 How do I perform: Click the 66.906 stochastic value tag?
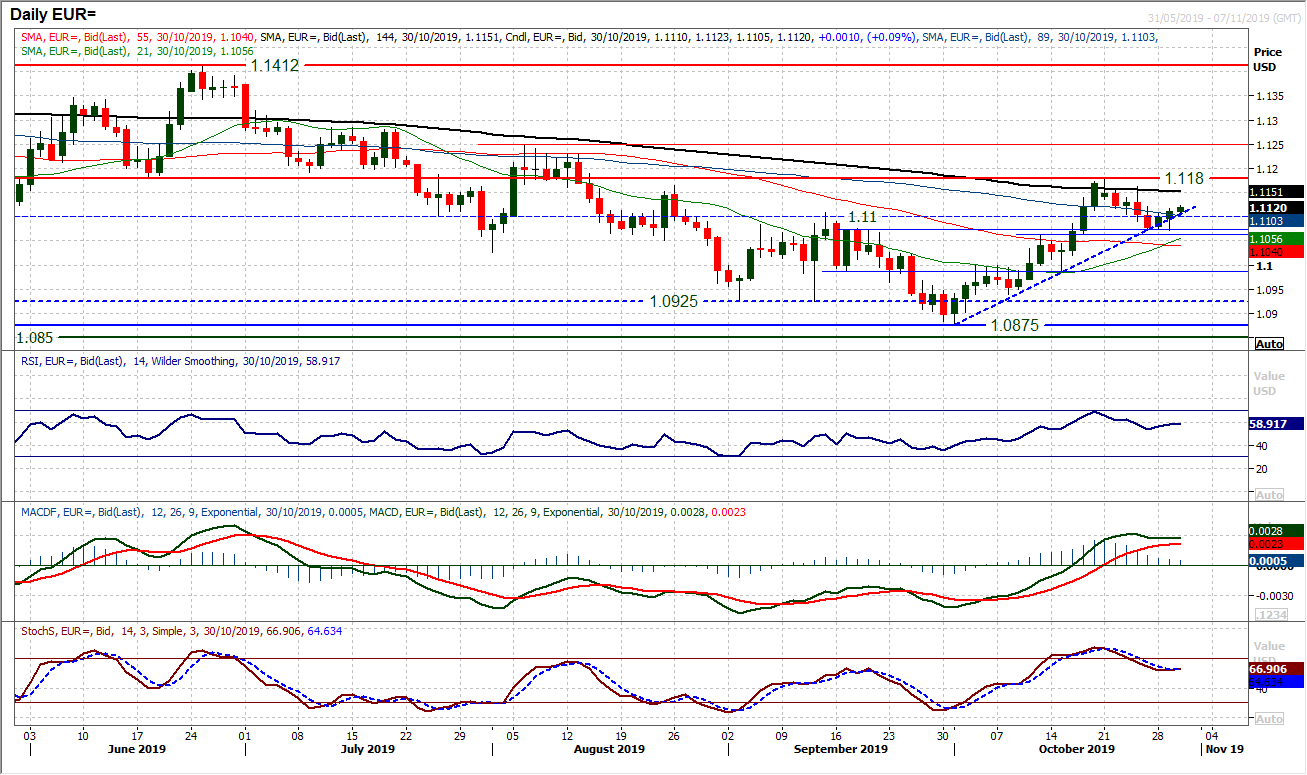(1278, 669)
